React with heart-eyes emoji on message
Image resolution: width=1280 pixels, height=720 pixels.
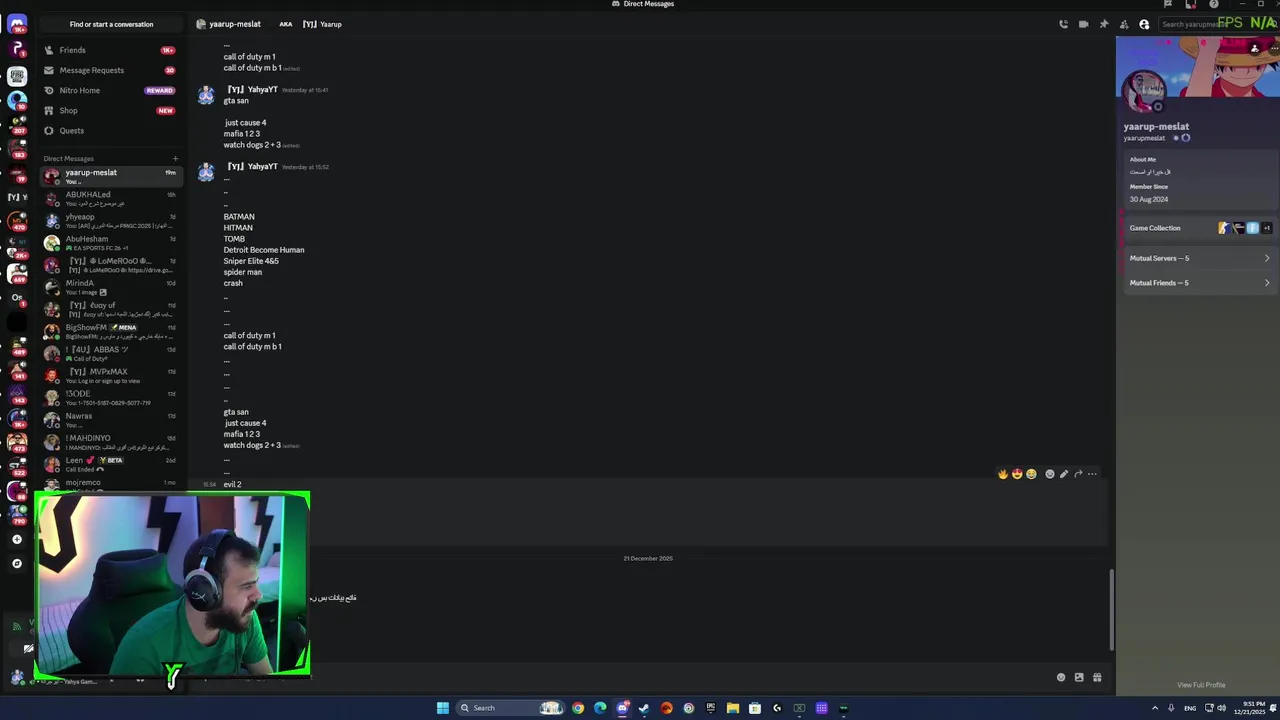tap(1017, 474)
